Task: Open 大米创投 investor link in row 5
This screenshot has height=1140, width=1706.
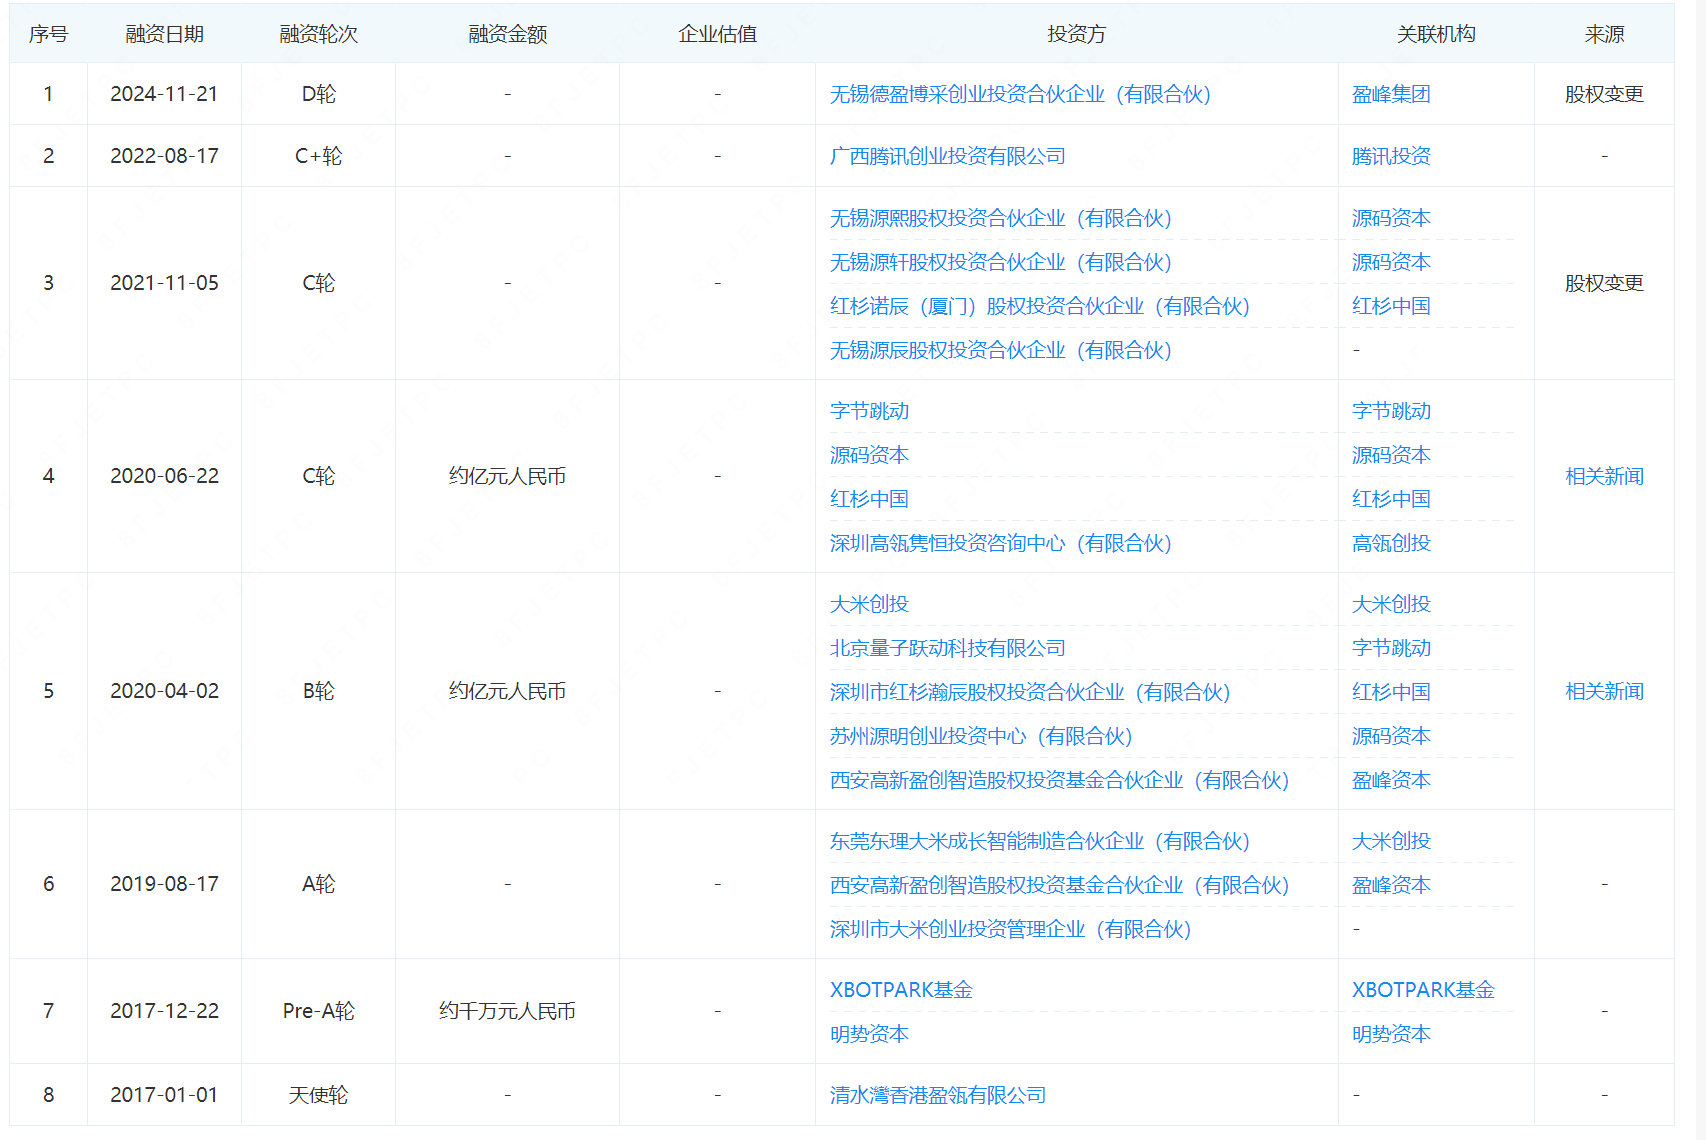Action: click(869, 604)
